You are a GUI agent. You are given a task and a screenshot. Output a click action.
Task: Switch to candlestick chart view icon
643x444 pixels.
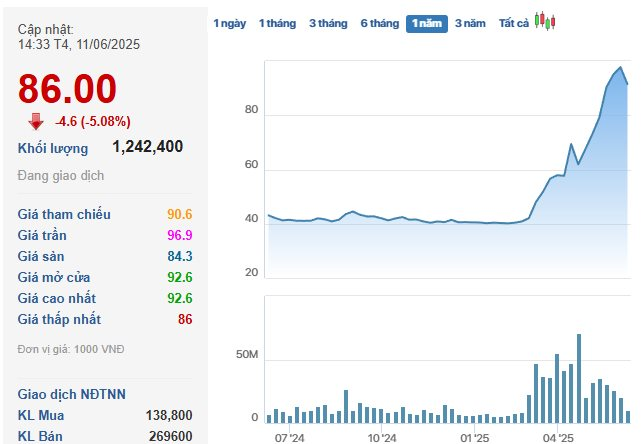[545, 21]
